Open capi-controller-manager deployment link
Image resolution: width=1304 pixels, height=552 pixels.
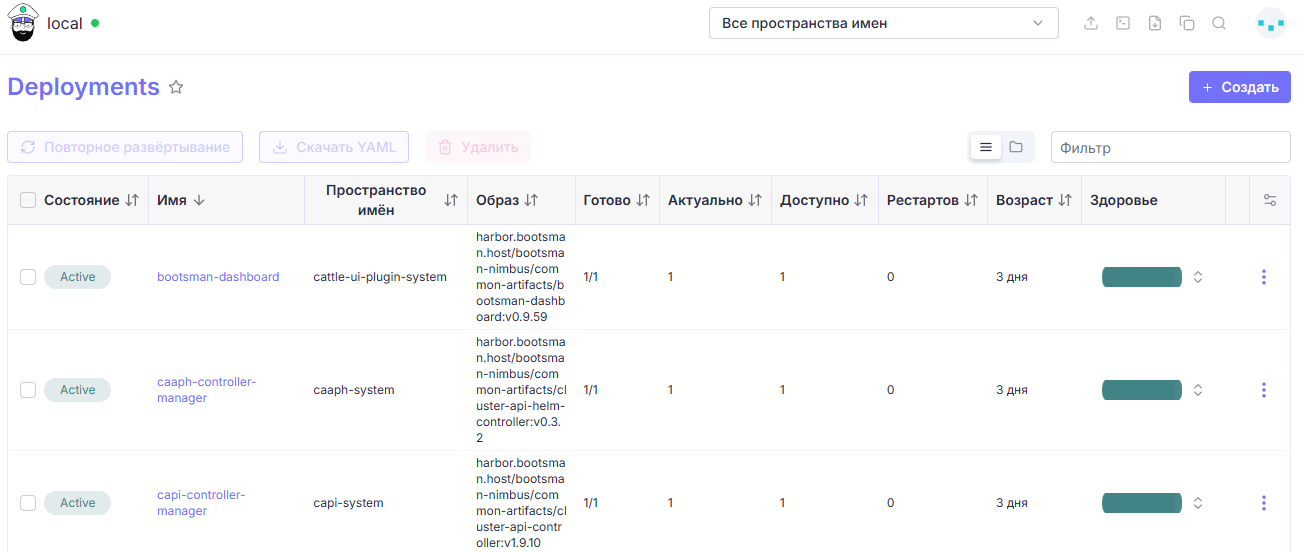[201, 503]
